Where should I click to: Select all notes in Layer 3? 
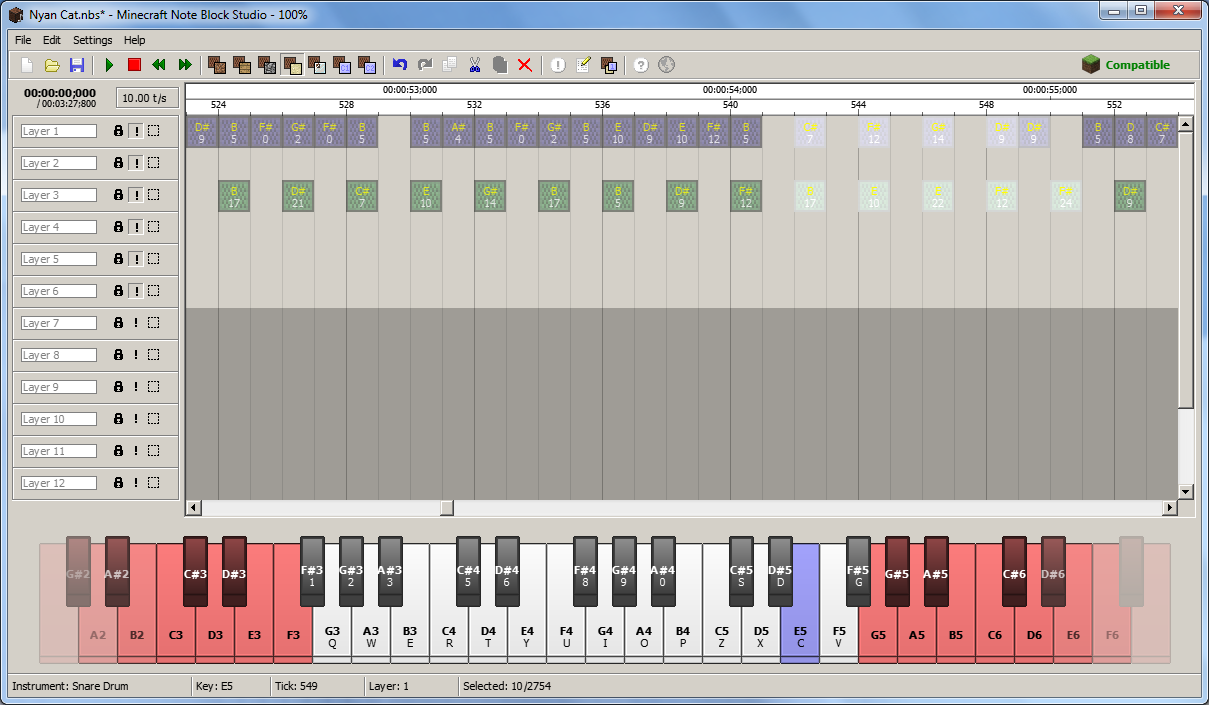click(153, 195)
